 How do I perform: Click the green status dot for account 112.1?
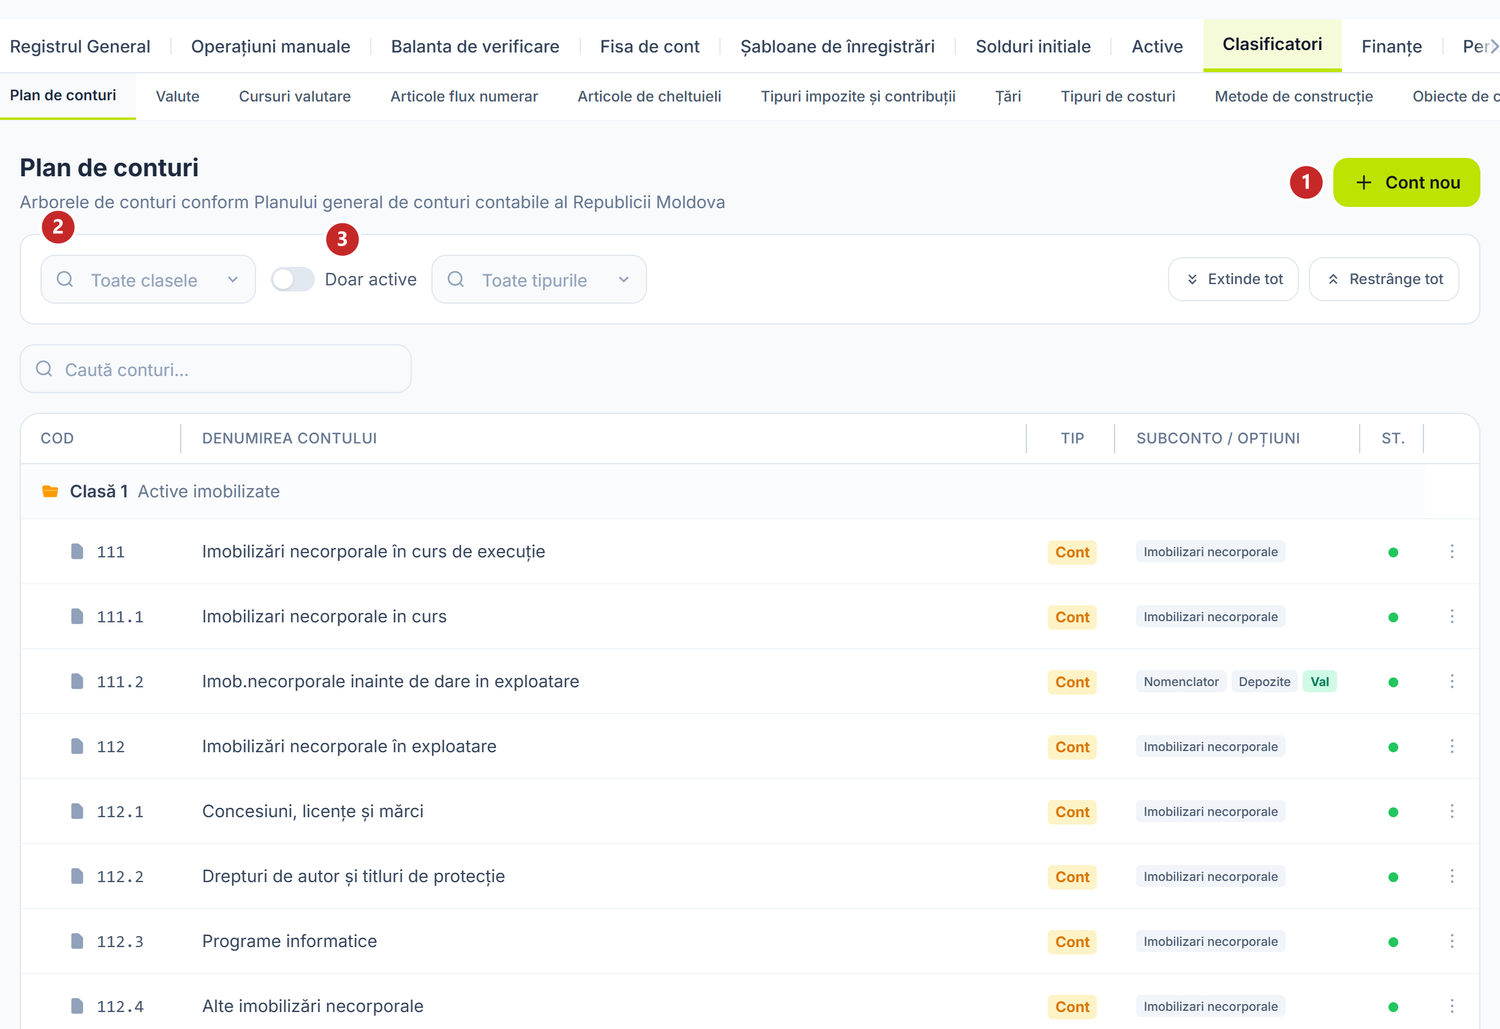[x=1393, y=812]
